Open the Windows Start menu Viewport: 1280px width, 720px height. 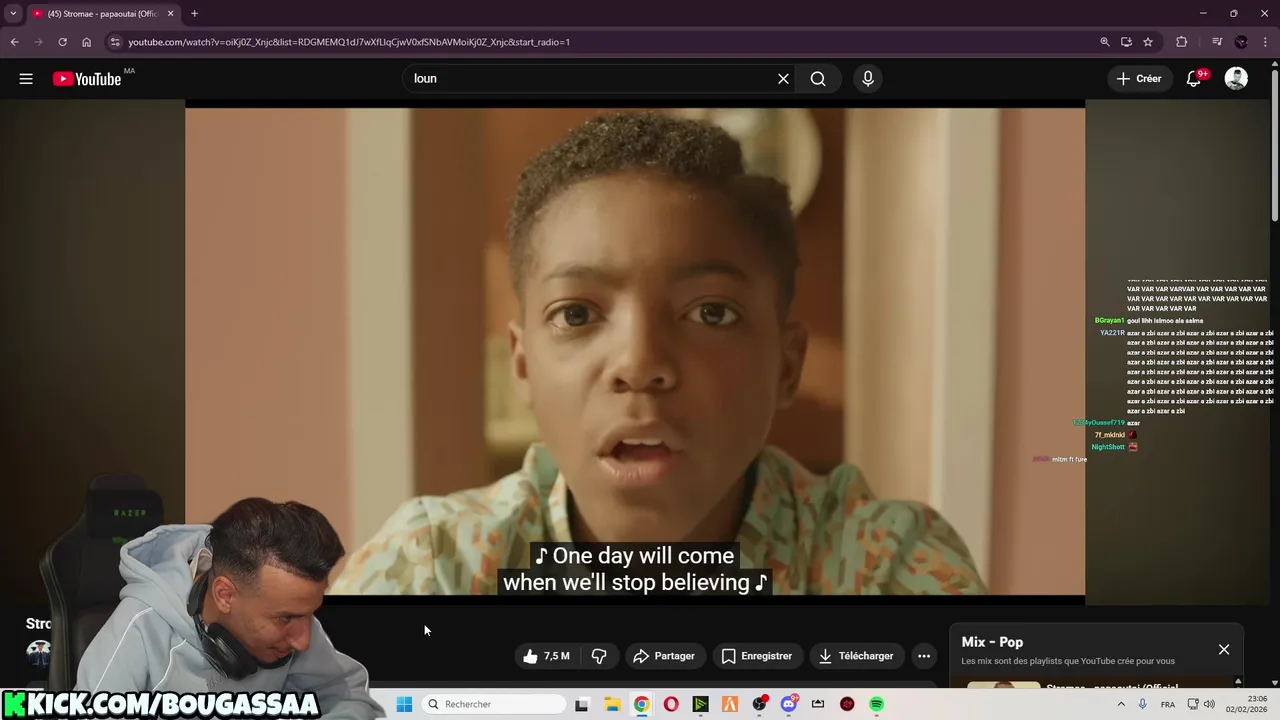pyautogui.click(x=404, y=704)
